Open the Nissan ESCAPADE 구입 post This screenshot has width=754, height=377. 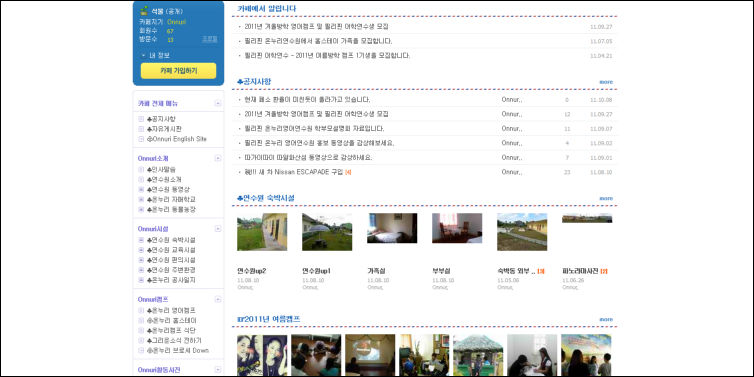coord(294,172)
